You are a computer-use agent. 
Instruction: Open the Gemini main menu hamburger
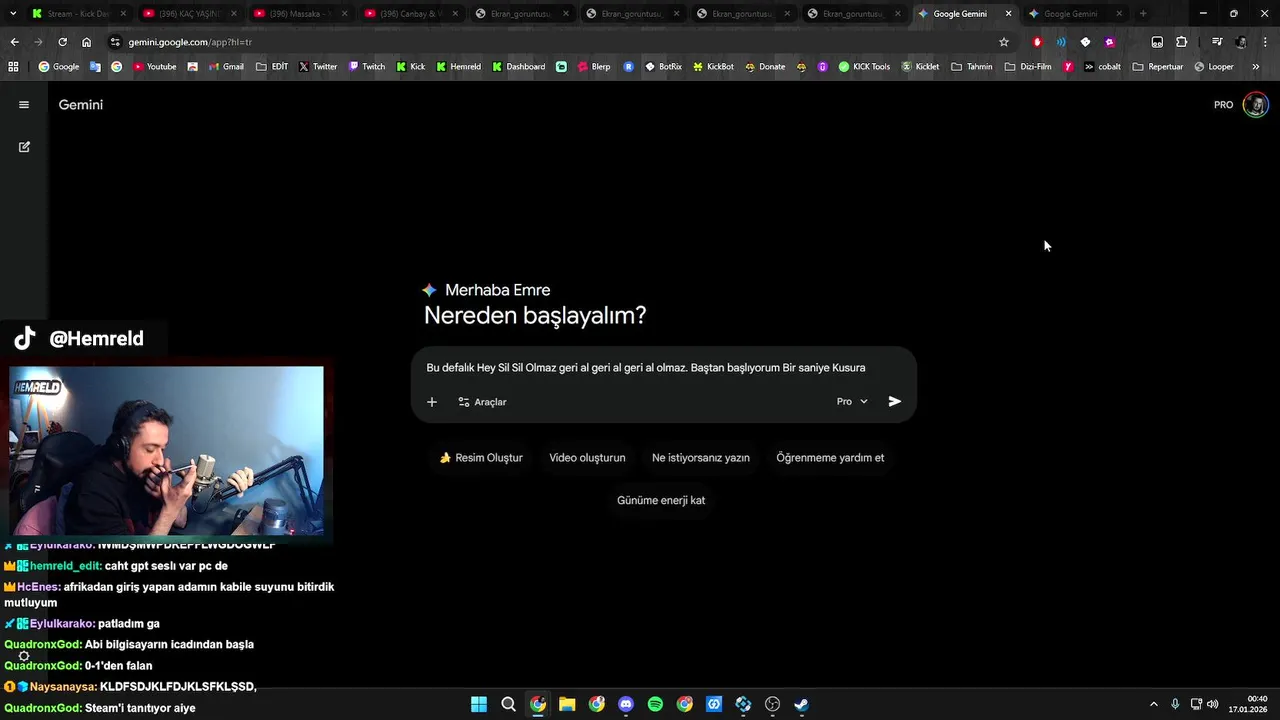click(24, 104)
